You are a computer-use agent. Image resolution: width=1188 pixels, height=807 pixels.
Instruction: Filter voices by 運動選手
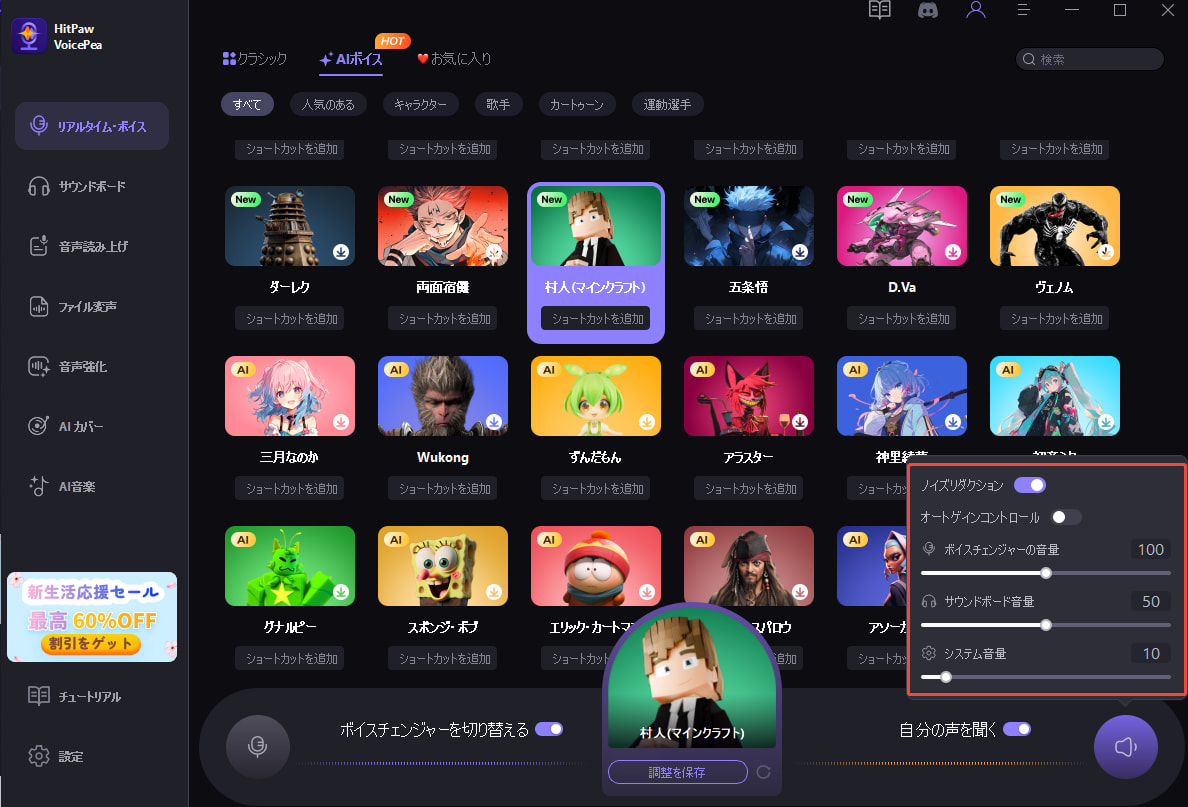[x=667, y=104]
